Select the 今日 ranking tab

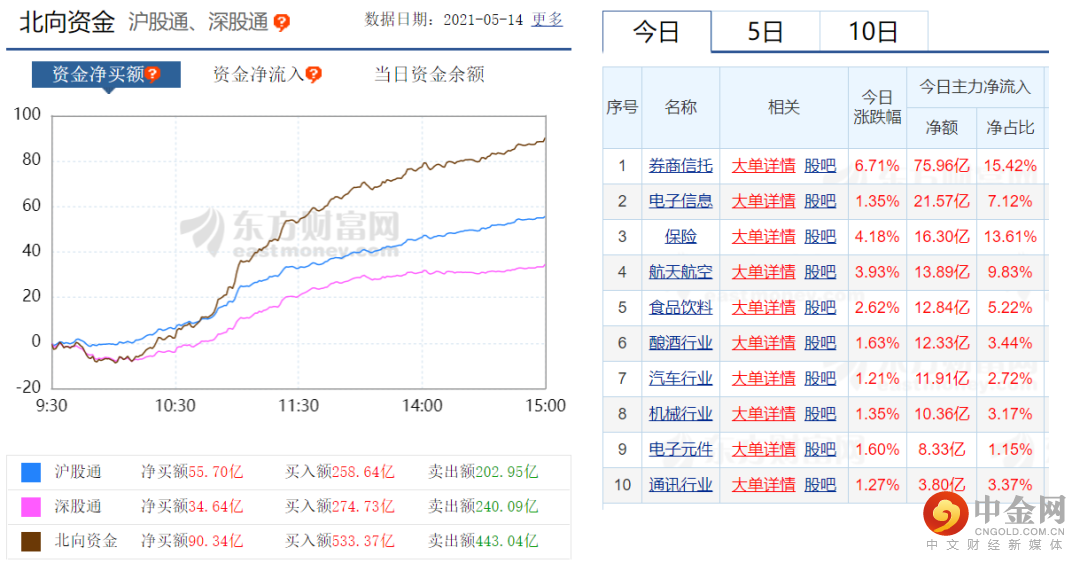tap(656, 32)
